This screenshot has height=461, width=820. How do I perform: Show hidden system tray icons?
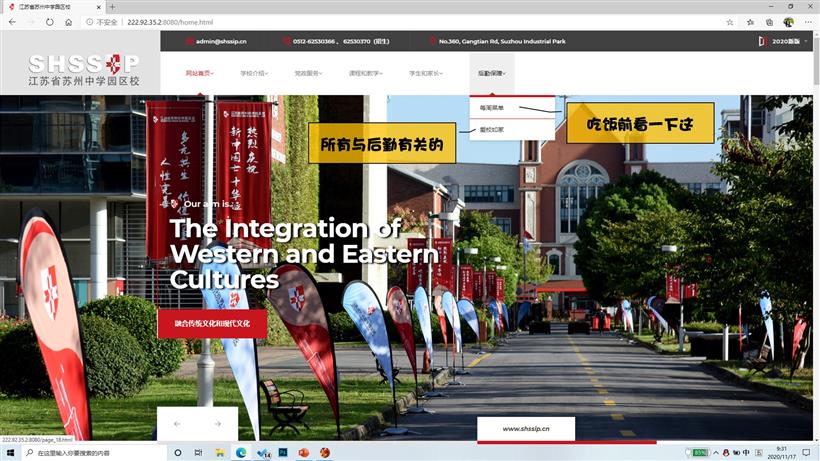pos(716,453)
